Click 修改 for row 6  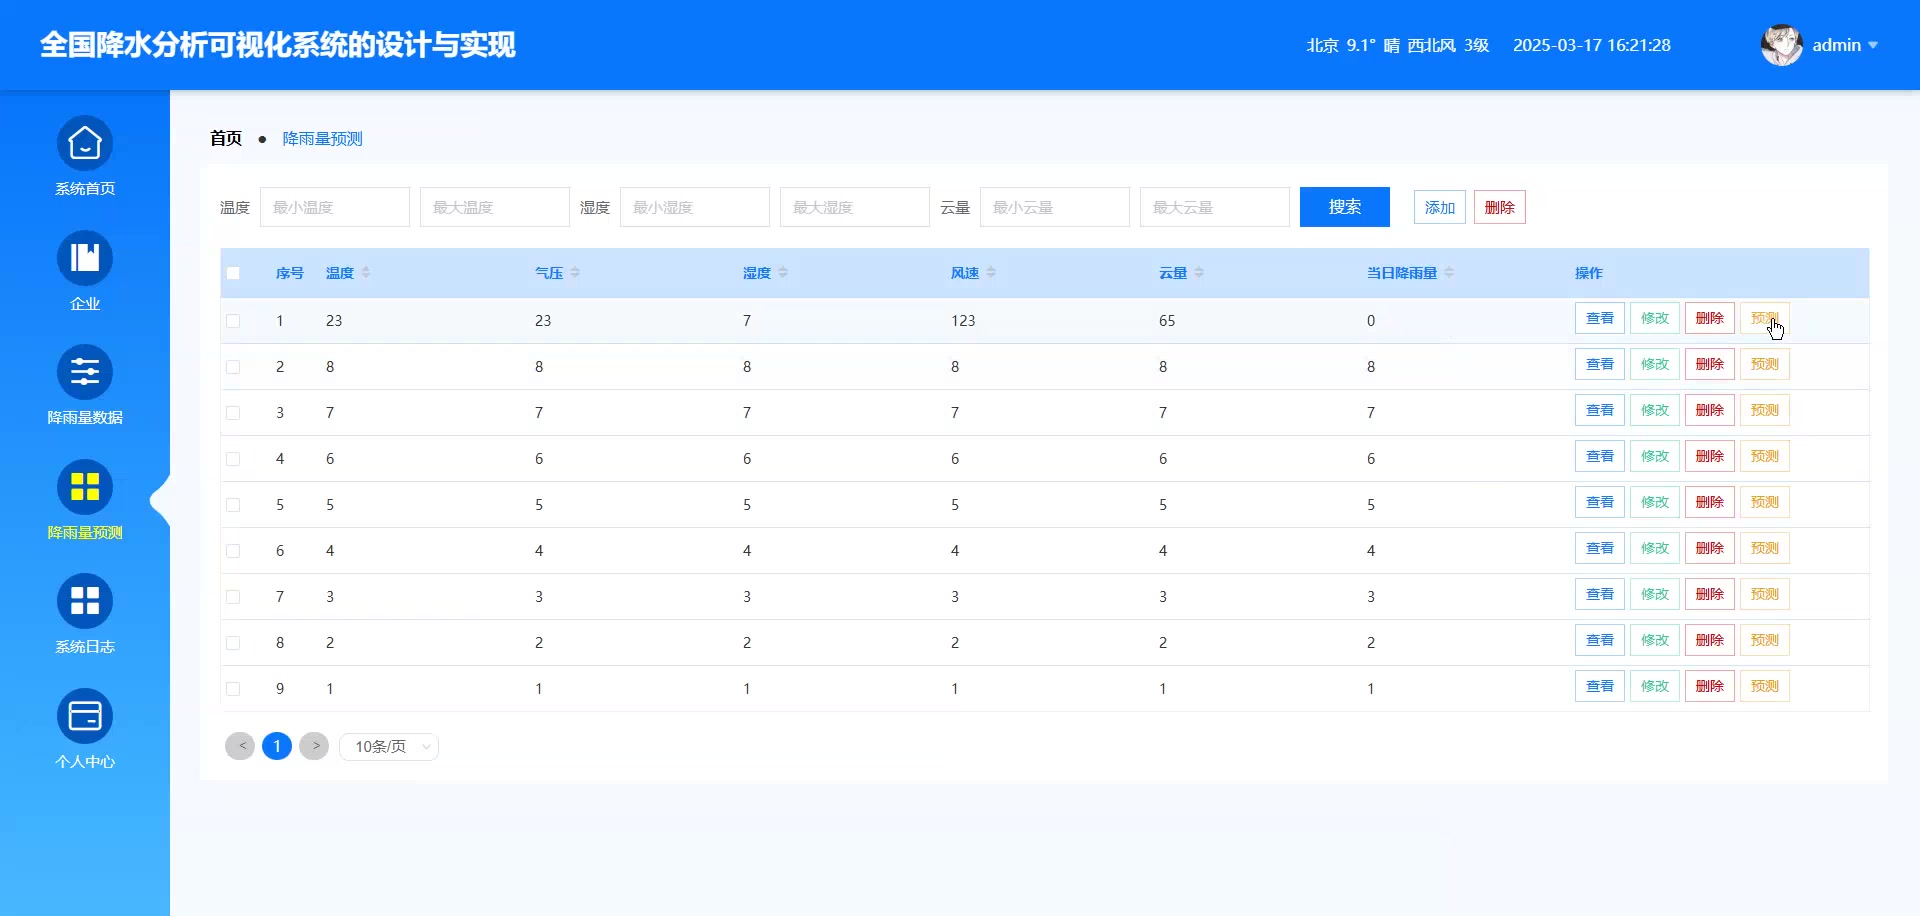[1655, 548]
